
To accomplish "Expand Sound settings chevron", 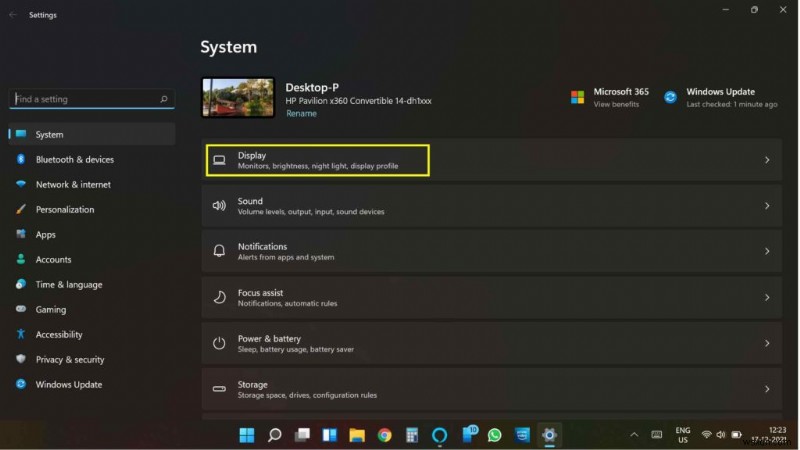I will [x=767, y=206].
